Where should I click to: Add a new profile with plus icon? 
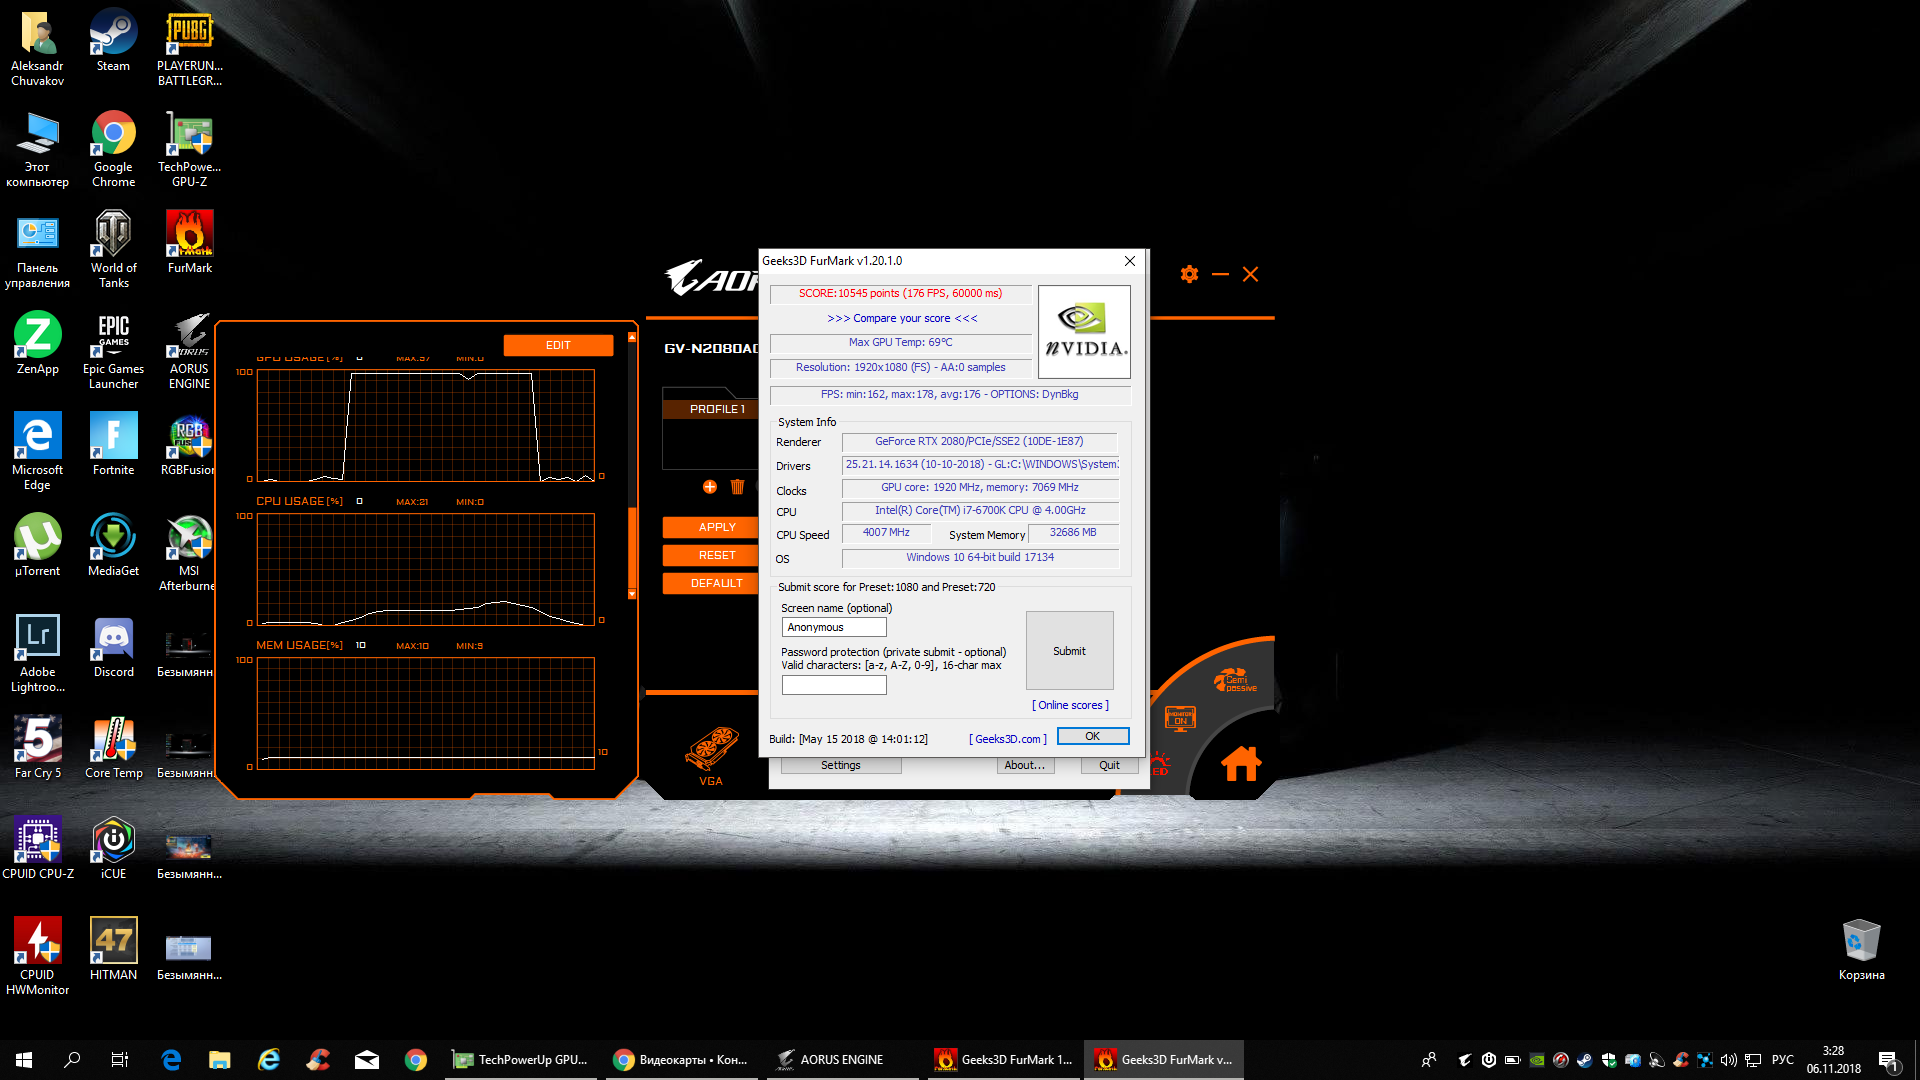pos(710,487)
